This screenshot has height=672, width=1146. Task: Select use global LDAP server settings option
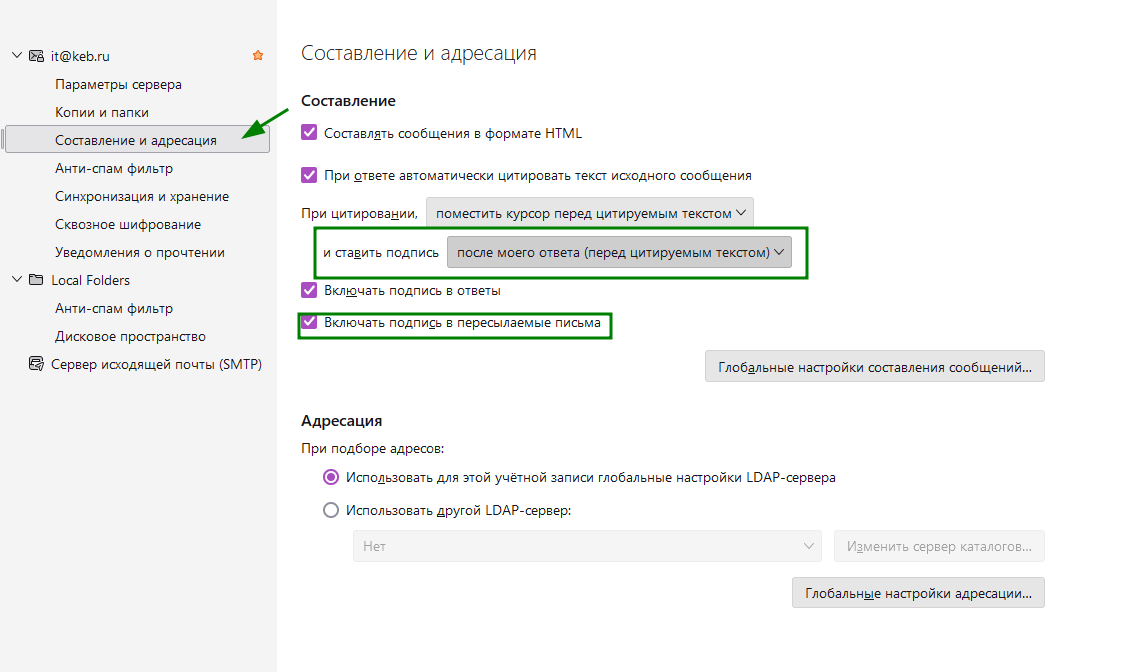coord(331,477)
